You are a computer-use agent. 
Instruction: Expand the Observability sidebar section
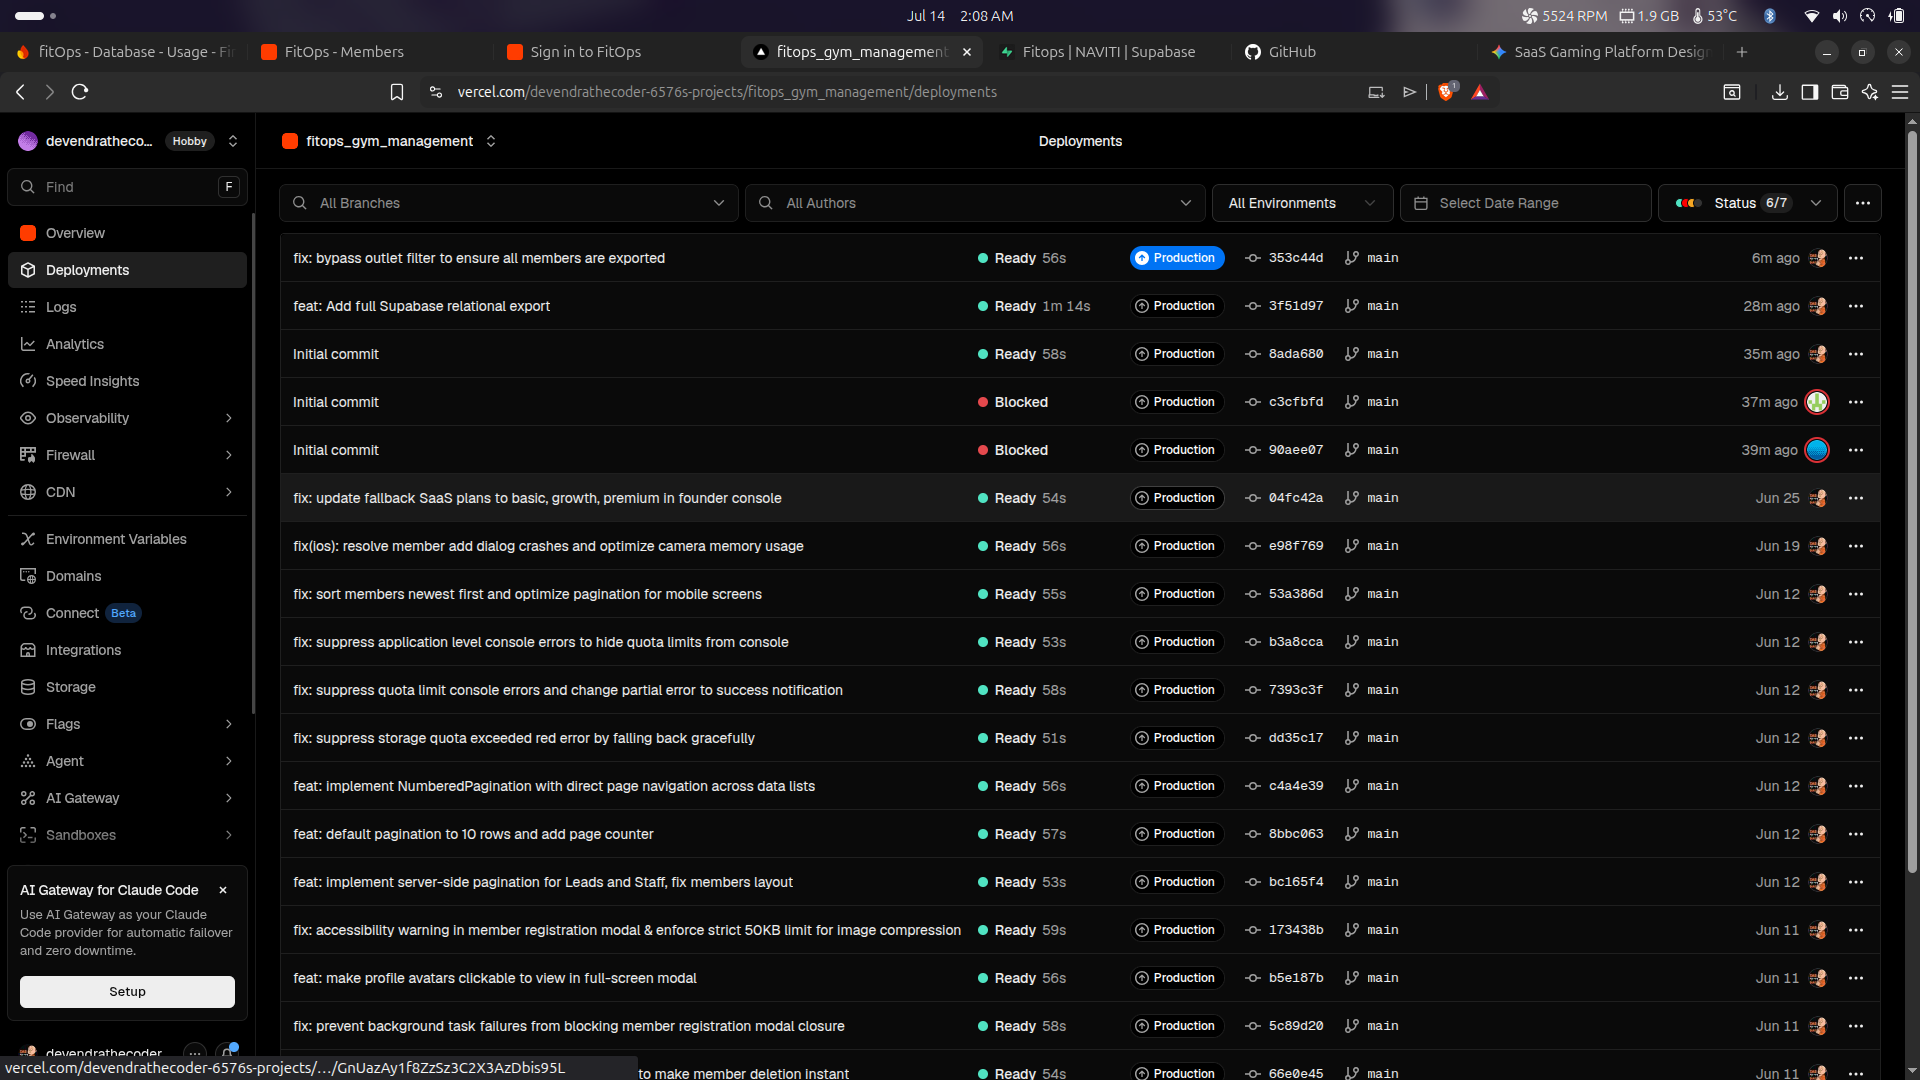229,418
